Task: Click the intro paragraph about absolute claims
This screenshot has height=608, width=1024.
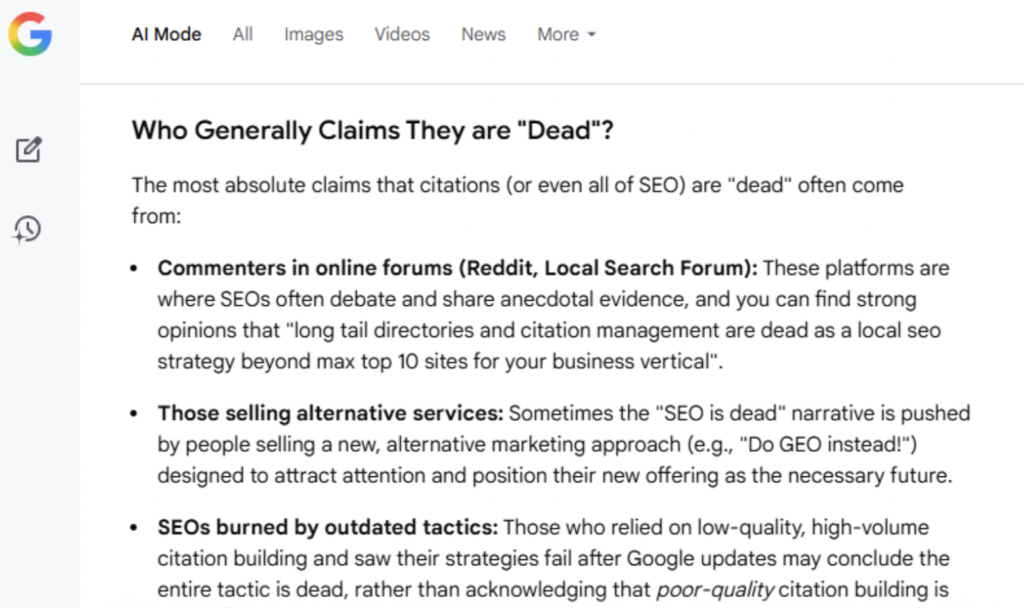Action: (x=517, y=186)
